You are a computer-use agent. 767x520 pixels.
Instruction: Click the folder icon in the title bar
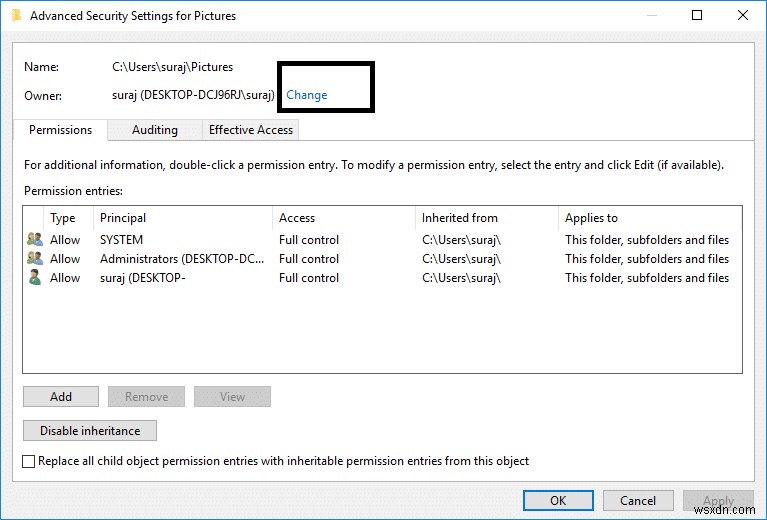pos(14,16)
